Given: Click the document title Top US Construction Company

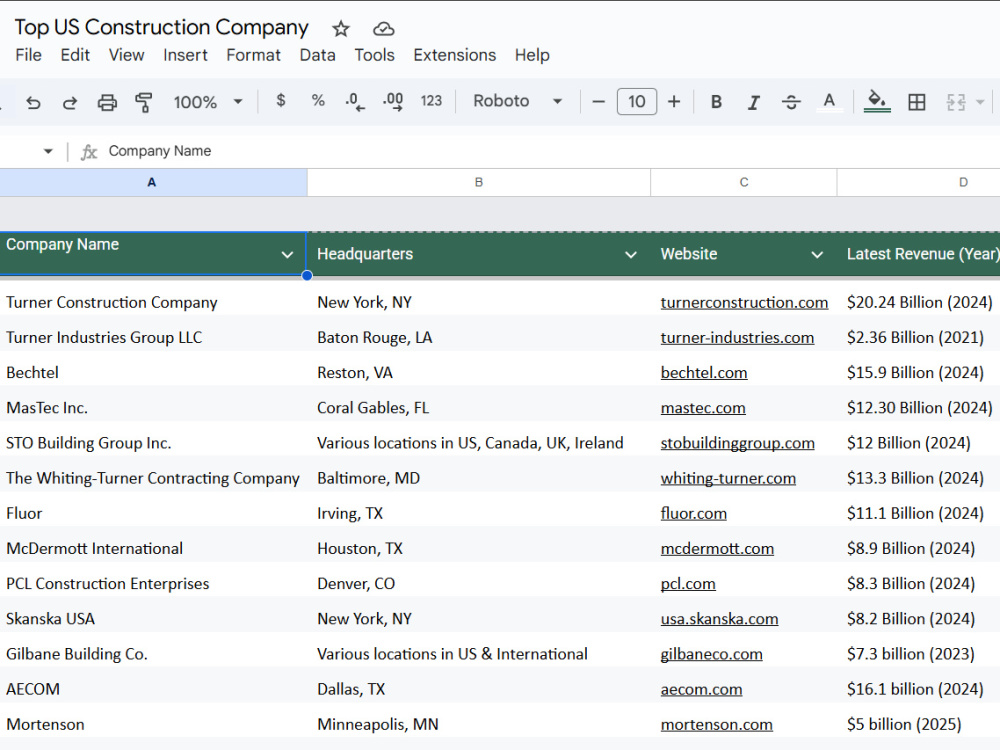Looking at the screenshot, I should (161, 27).
